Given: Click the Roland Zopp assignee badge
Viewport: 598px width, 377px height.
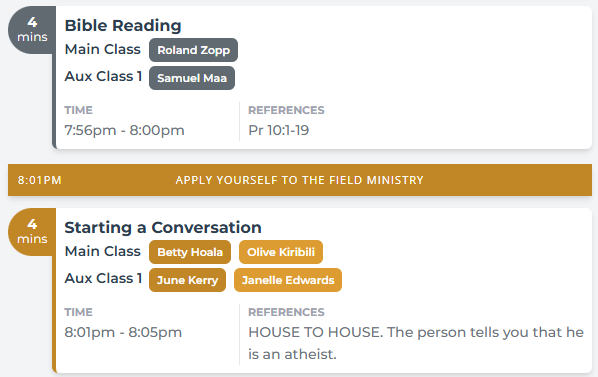Looking at the screenshot, I should (x=193, y=50).
